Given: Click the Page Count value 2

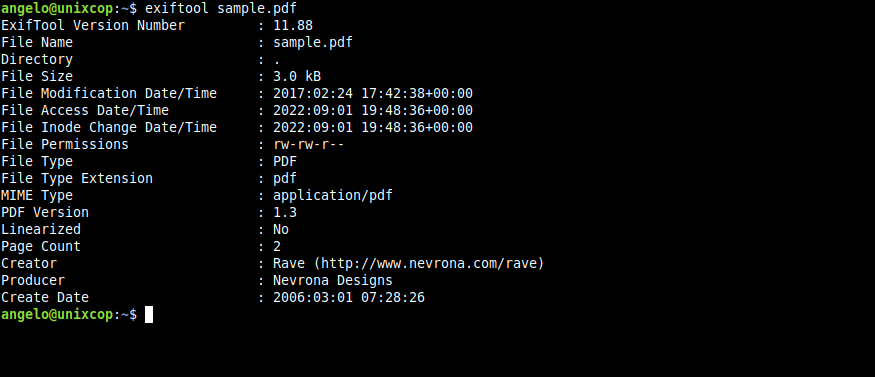Looking at the screenshot, I should (277, 246).
